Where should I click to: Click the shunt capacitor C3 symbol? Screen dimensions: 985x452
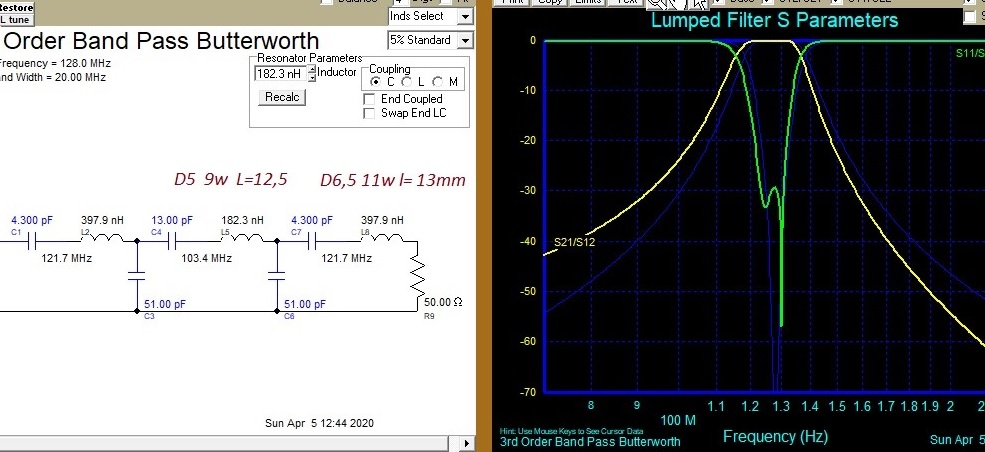click(137, 276)
